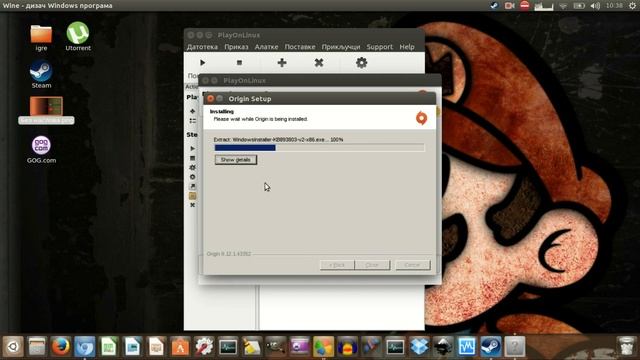
Task: Open Files manager from the dock
Action: (37, 347)
